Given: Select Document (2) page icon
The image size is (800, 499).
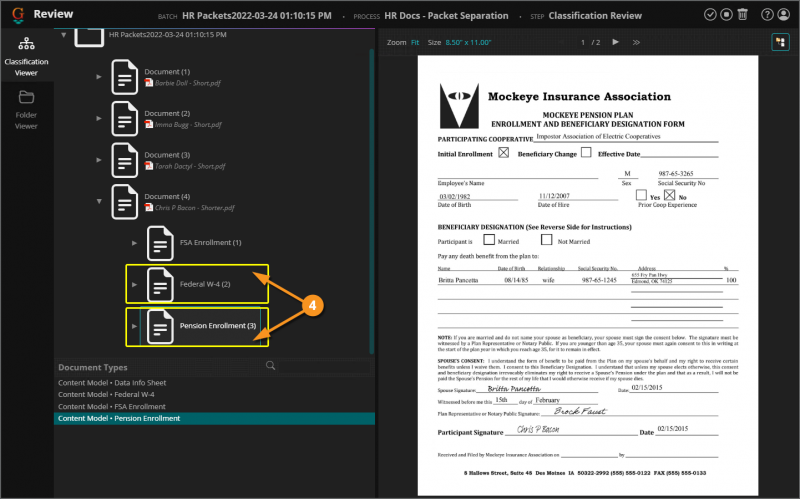Looking at the screenshot, I should coord(124,118).
